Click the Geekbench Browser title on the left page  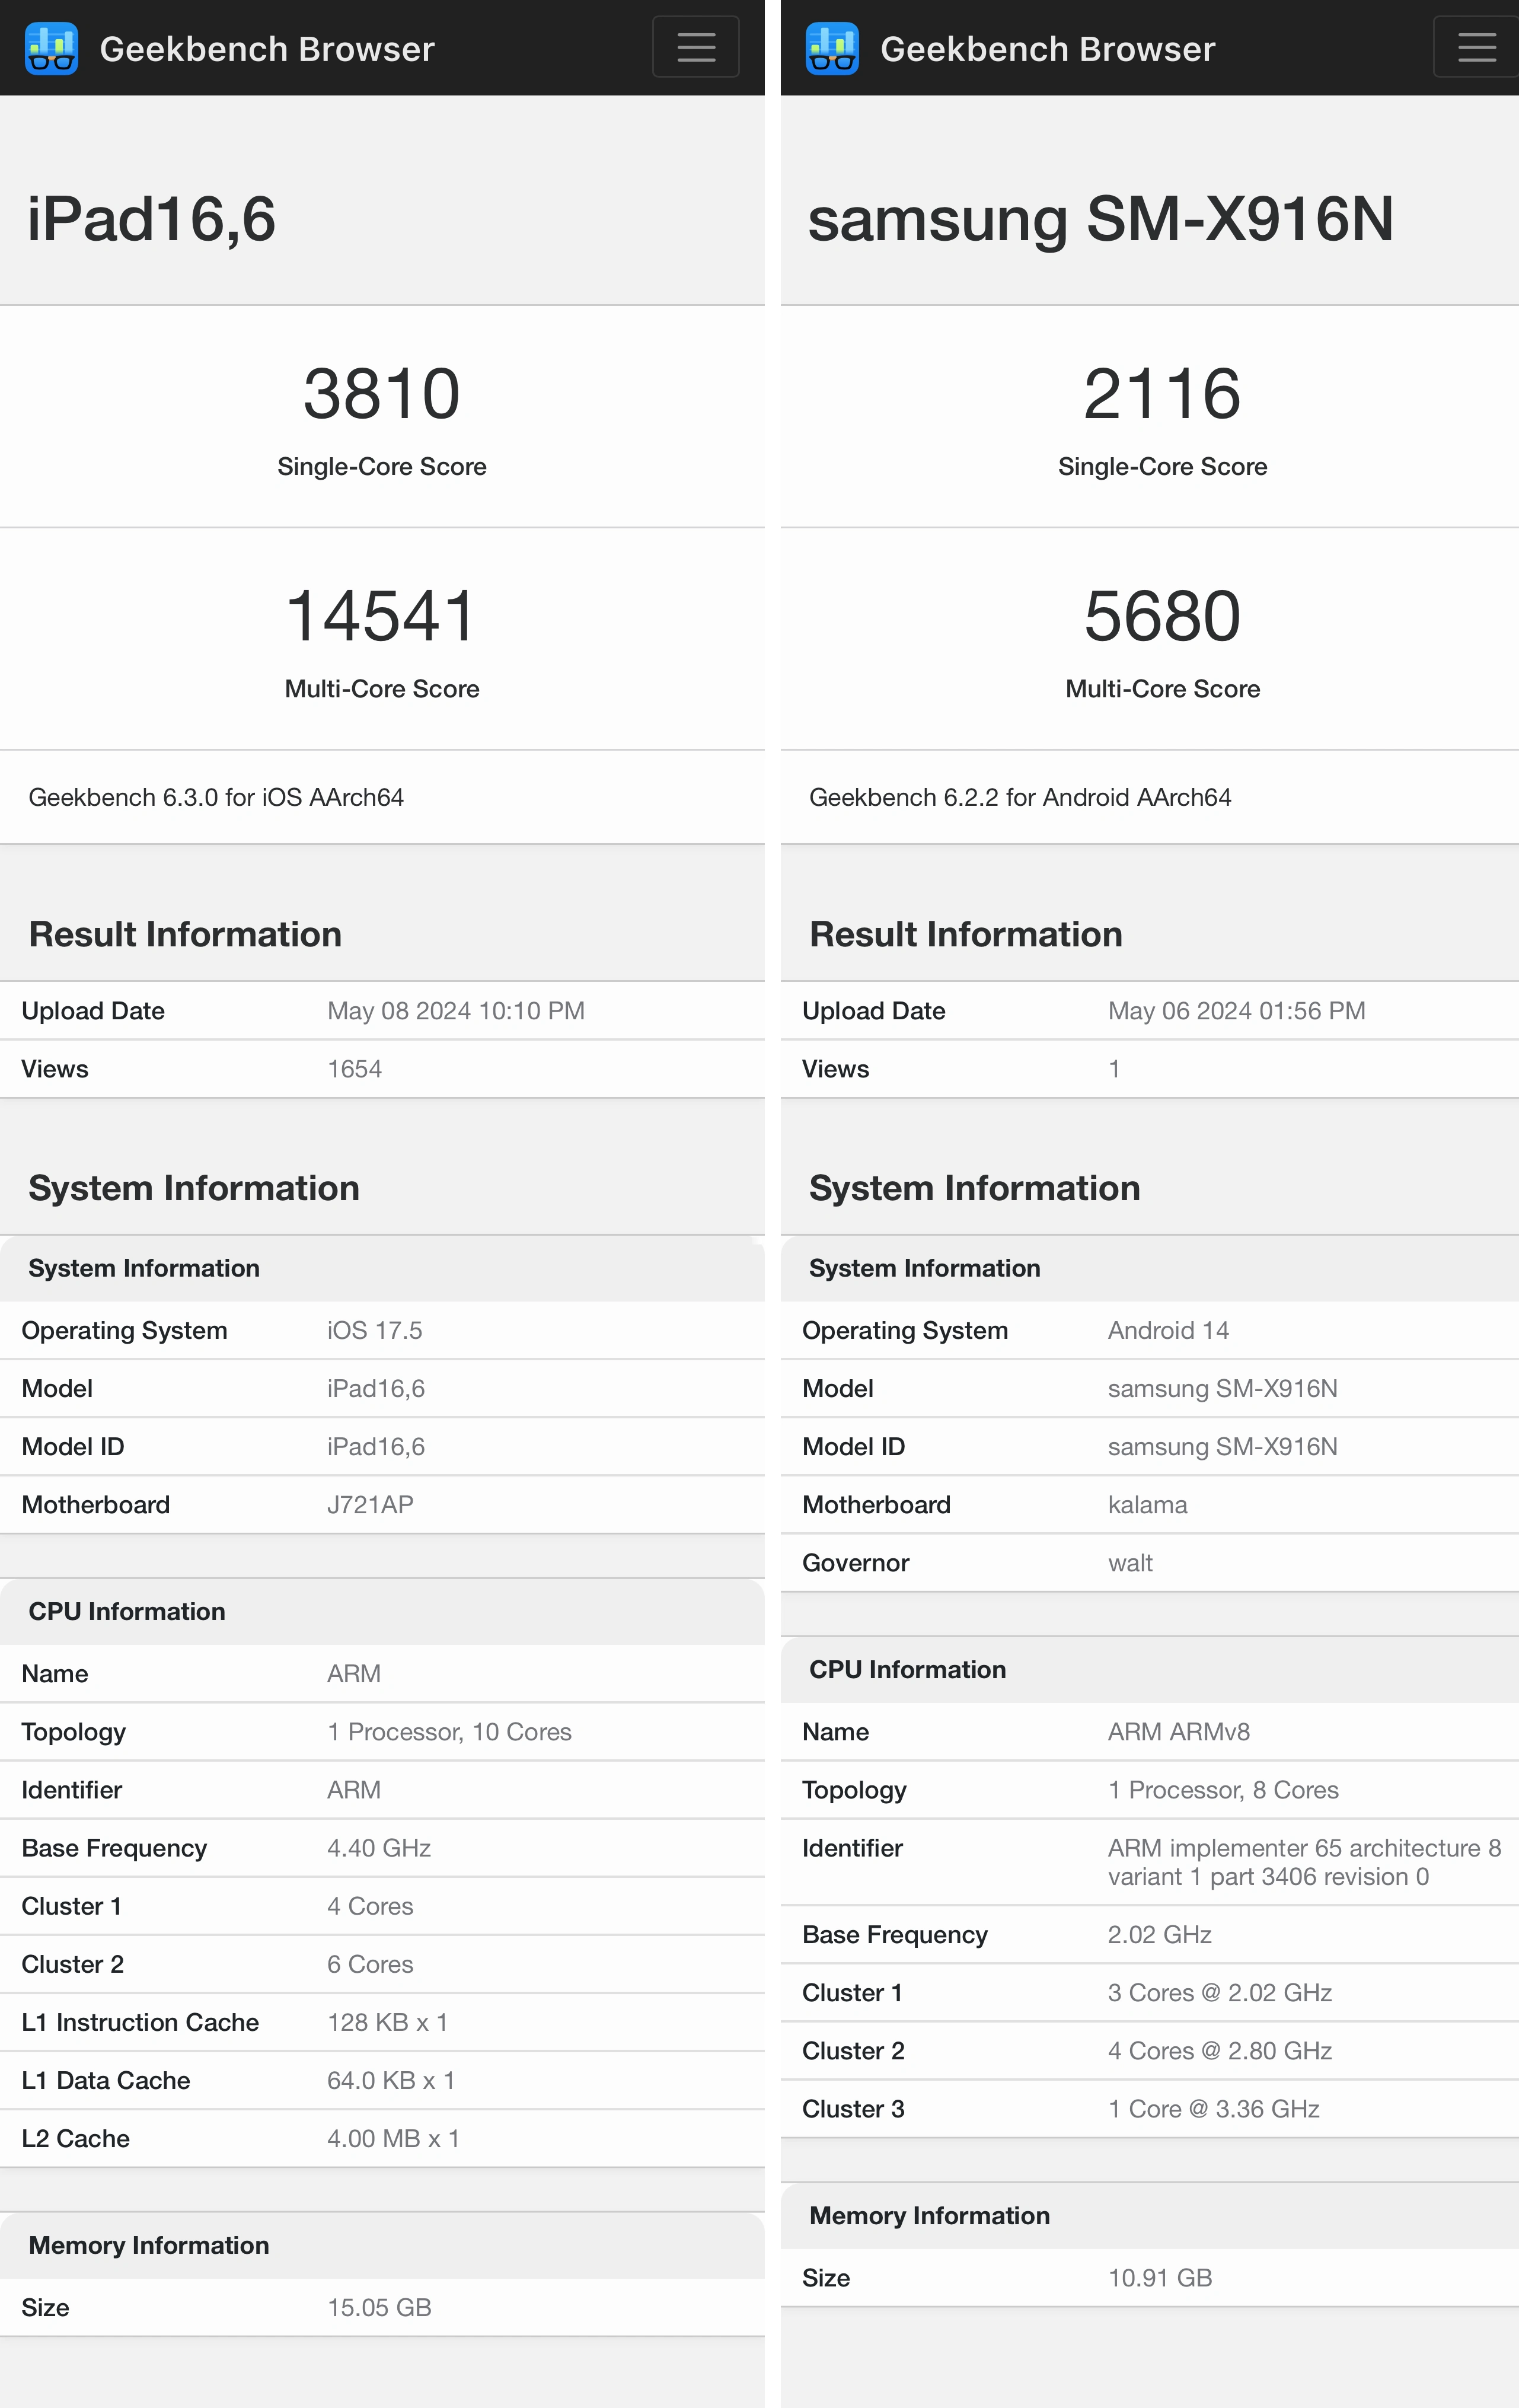[x=267, y=49]
